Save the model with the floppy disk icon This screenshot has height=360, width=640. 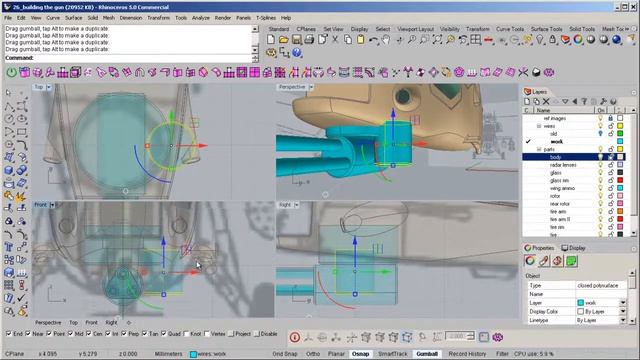(x=297, y=40)
